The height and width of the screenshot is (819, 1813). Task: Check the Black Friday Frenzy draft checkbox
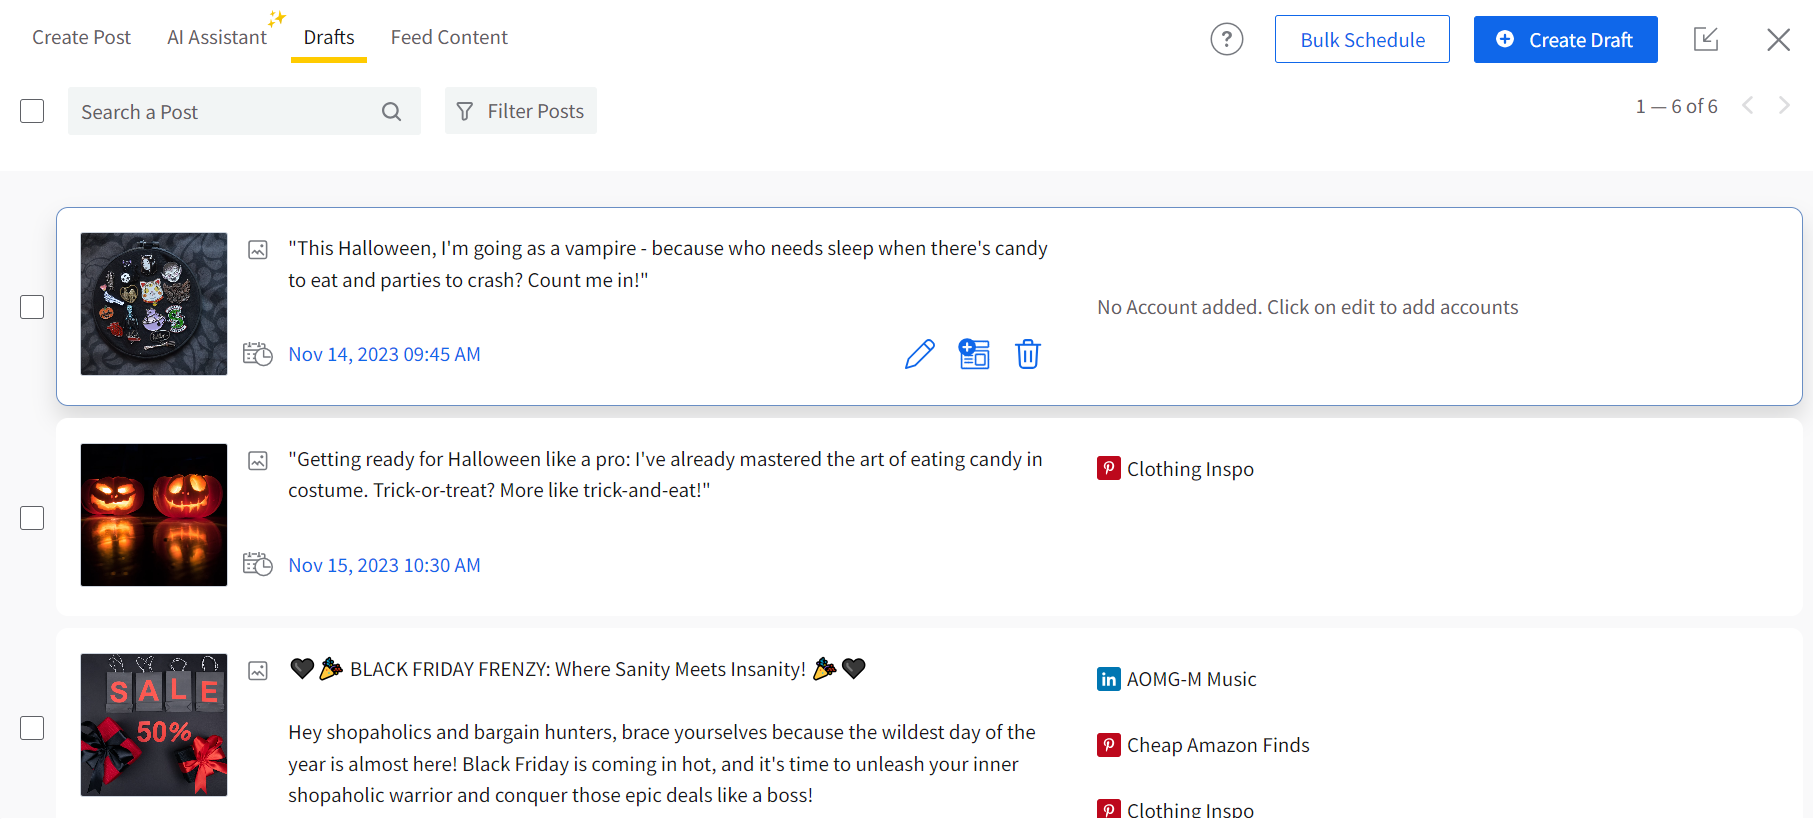point(32,728)
